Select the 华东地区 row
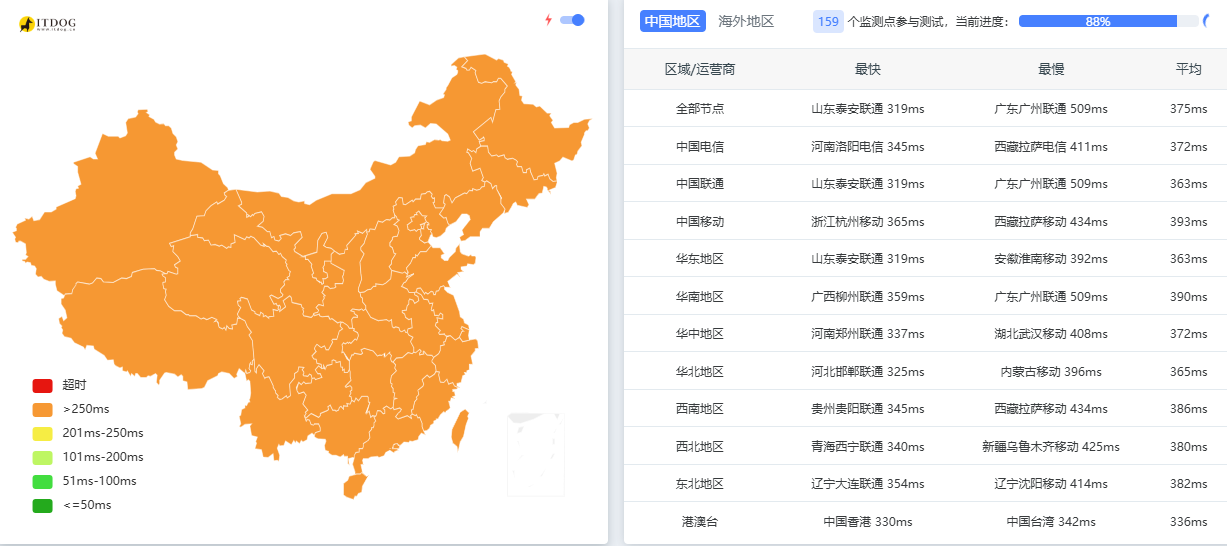This screenshot has height=546, width=1227. (700, 259)
